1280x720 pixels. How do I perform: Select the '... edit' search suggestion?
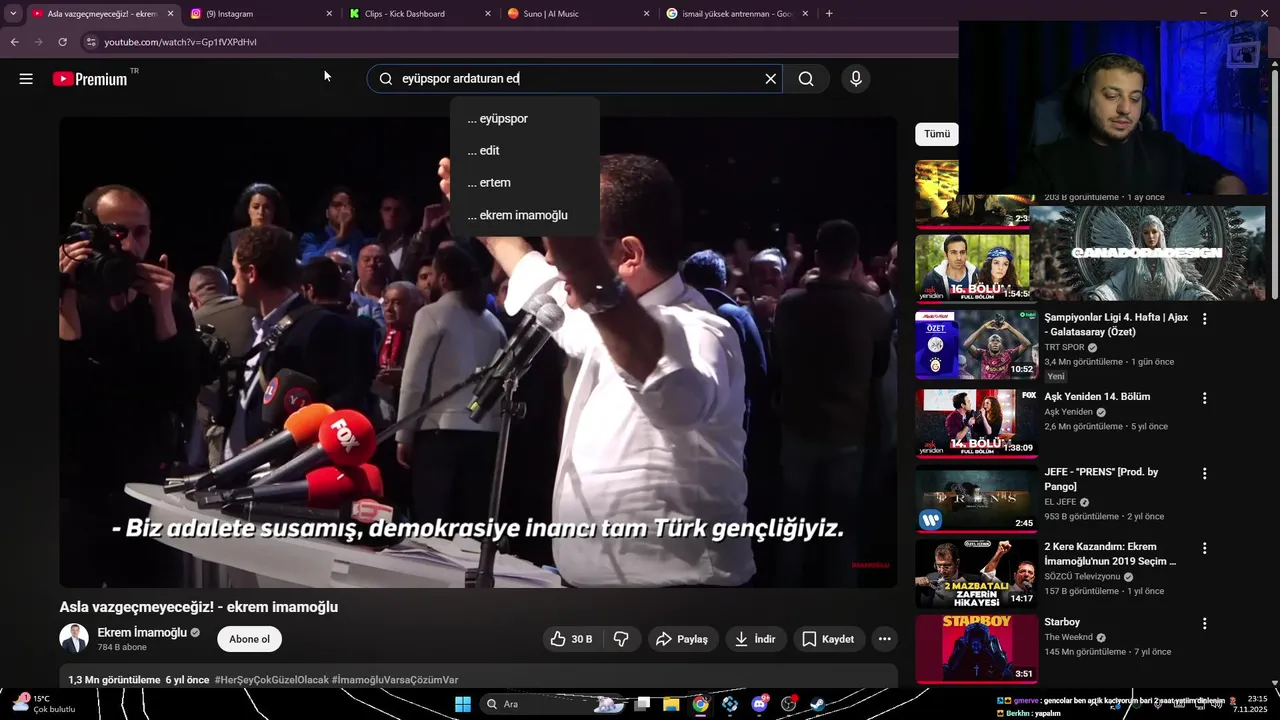525,150
